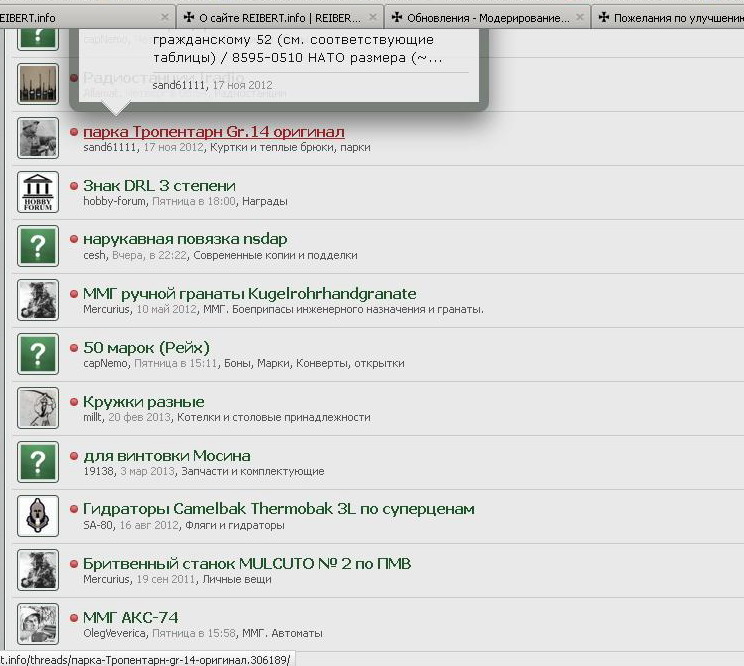Open user profile cesh
744x666 pixels.
click(x=94, y=256)
